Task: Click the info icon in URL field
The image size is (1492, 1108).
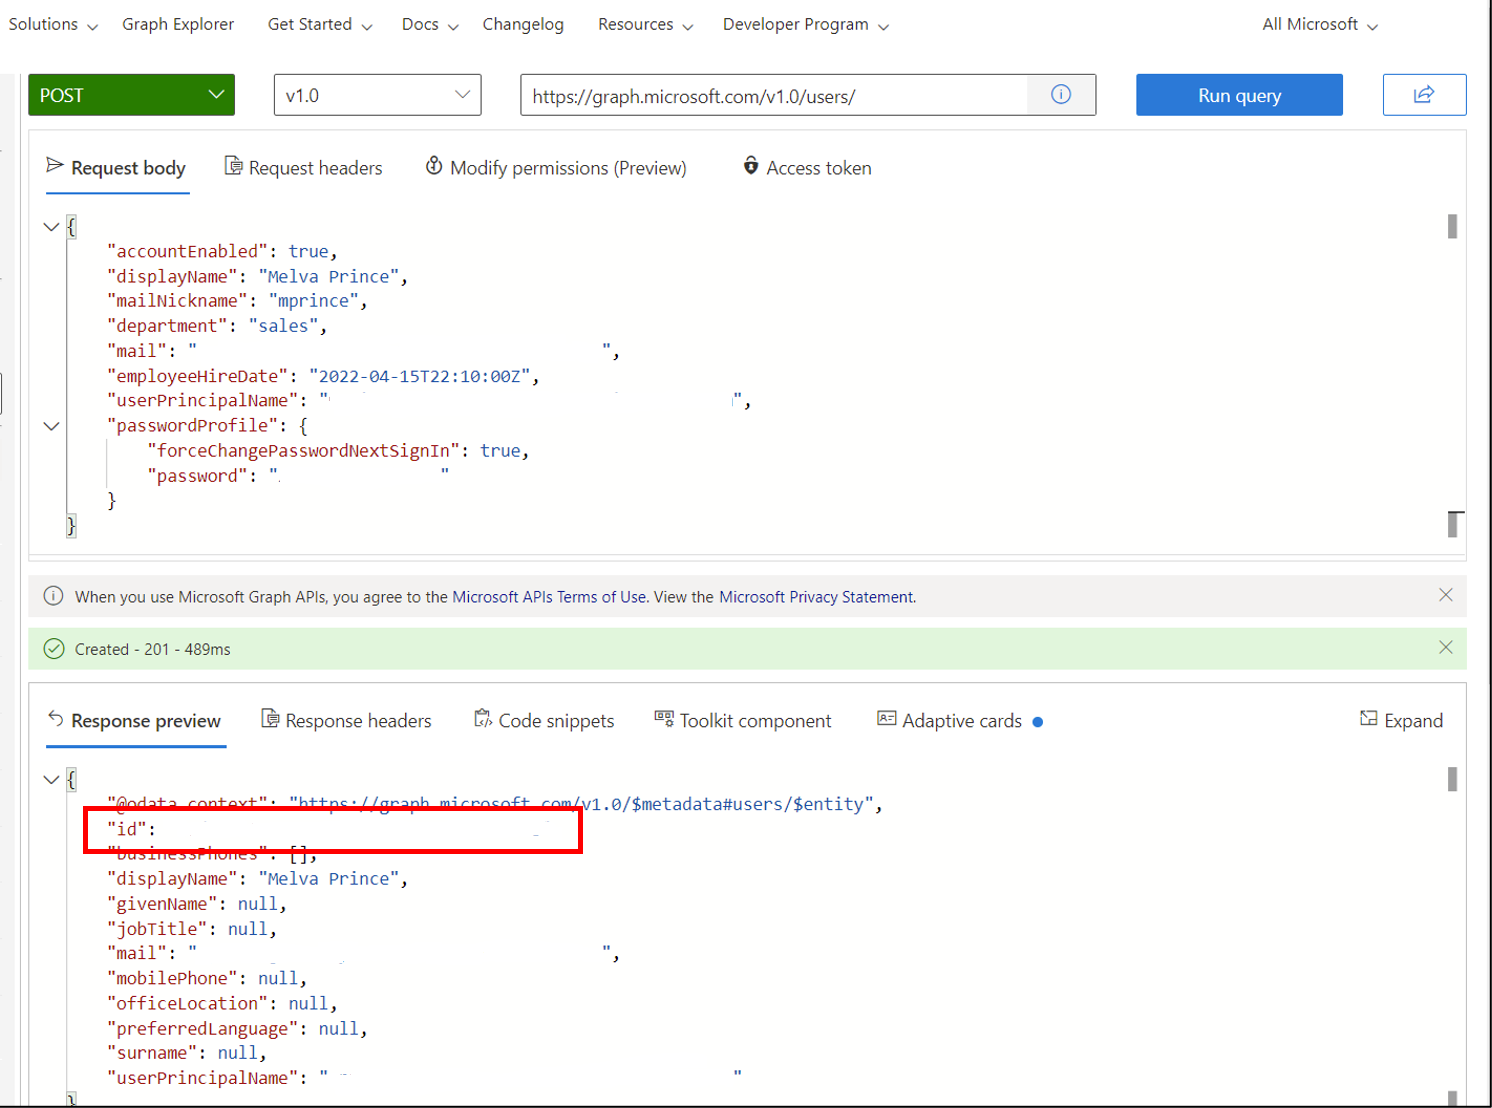Action: [x=1061, y=95]
